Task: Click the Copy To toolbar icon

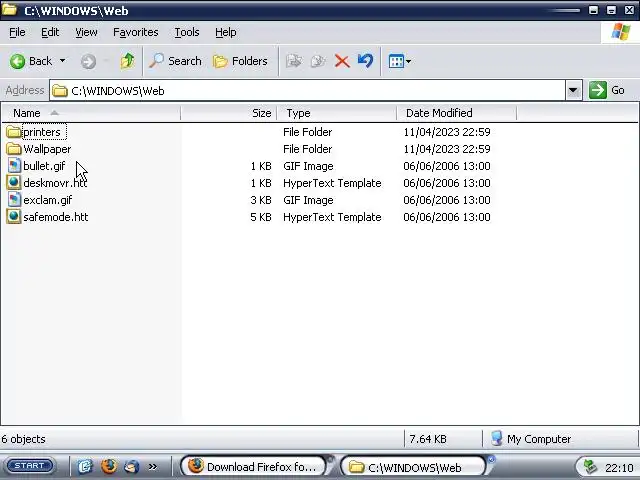Action: click(x=318, y=61)
